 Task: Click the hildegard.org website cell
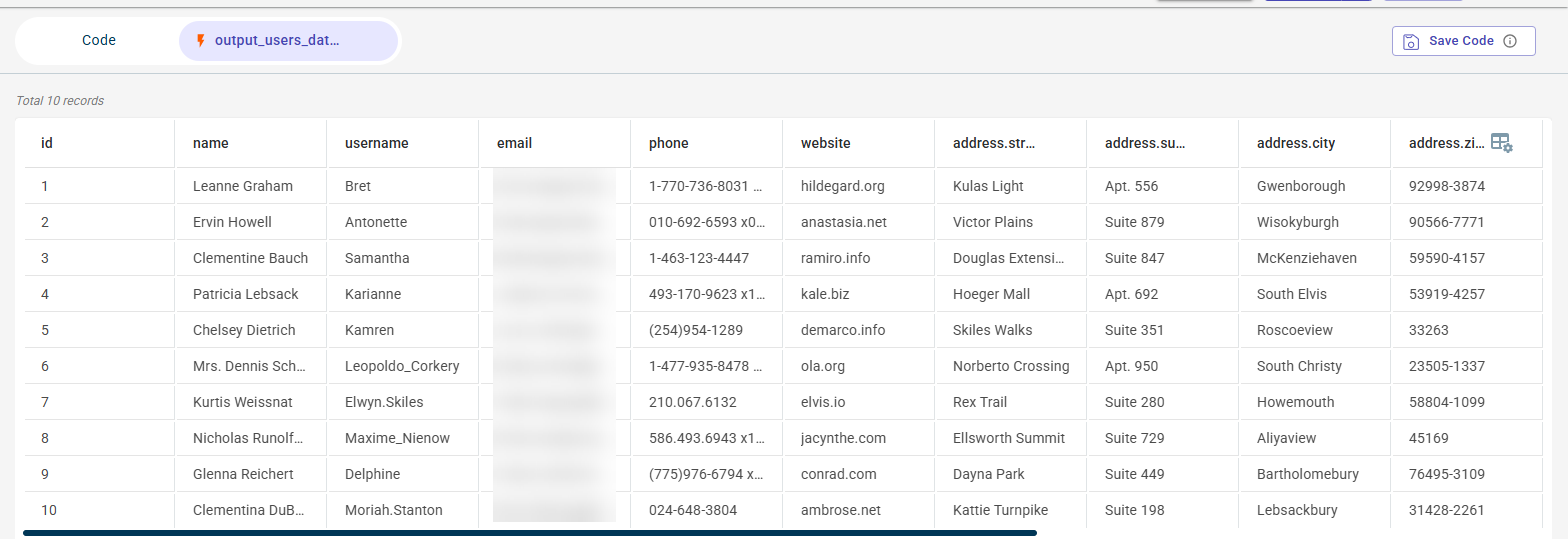tap(842, 186)
